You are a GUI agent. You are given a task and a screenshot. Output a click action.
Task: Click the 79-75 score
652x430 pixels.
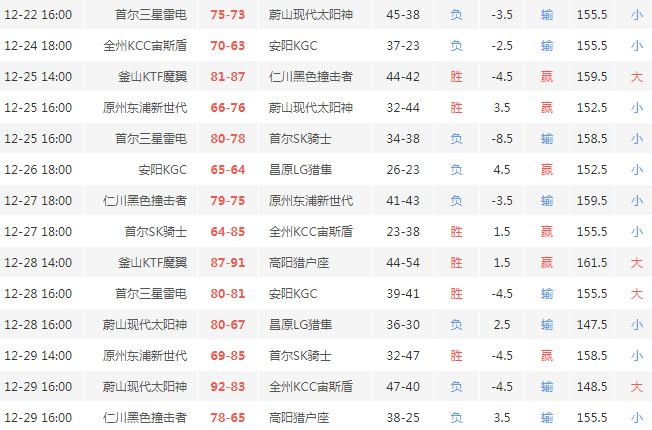click(227, 201)
